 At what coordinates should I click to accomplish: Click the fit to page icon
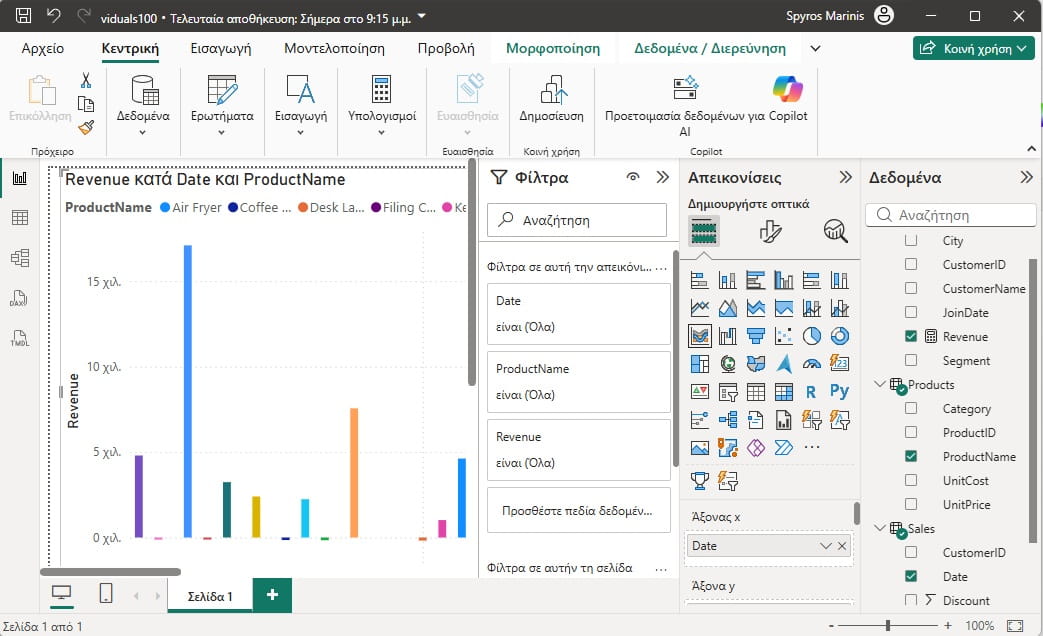1015,626
